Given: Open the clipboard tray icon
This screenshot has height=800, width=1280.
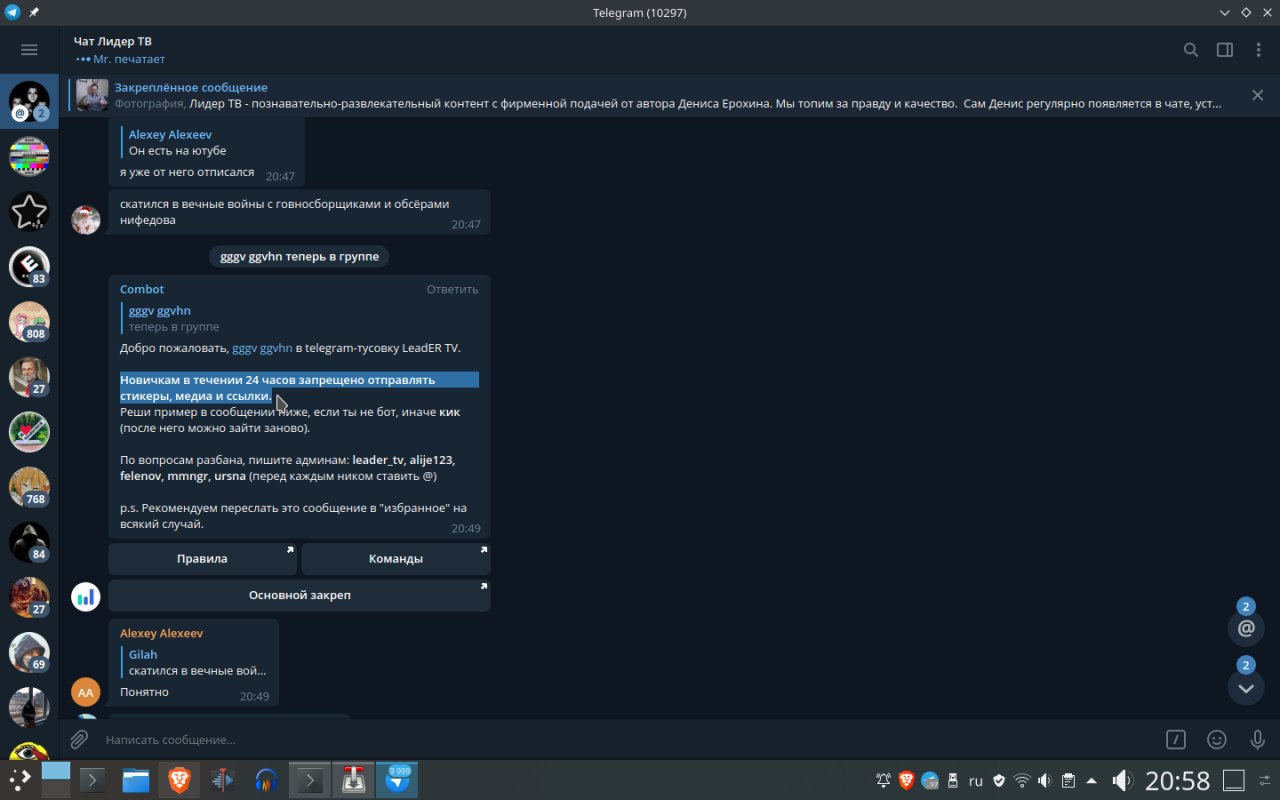Looking at the screenshot, I should [x=1068, y=780].
